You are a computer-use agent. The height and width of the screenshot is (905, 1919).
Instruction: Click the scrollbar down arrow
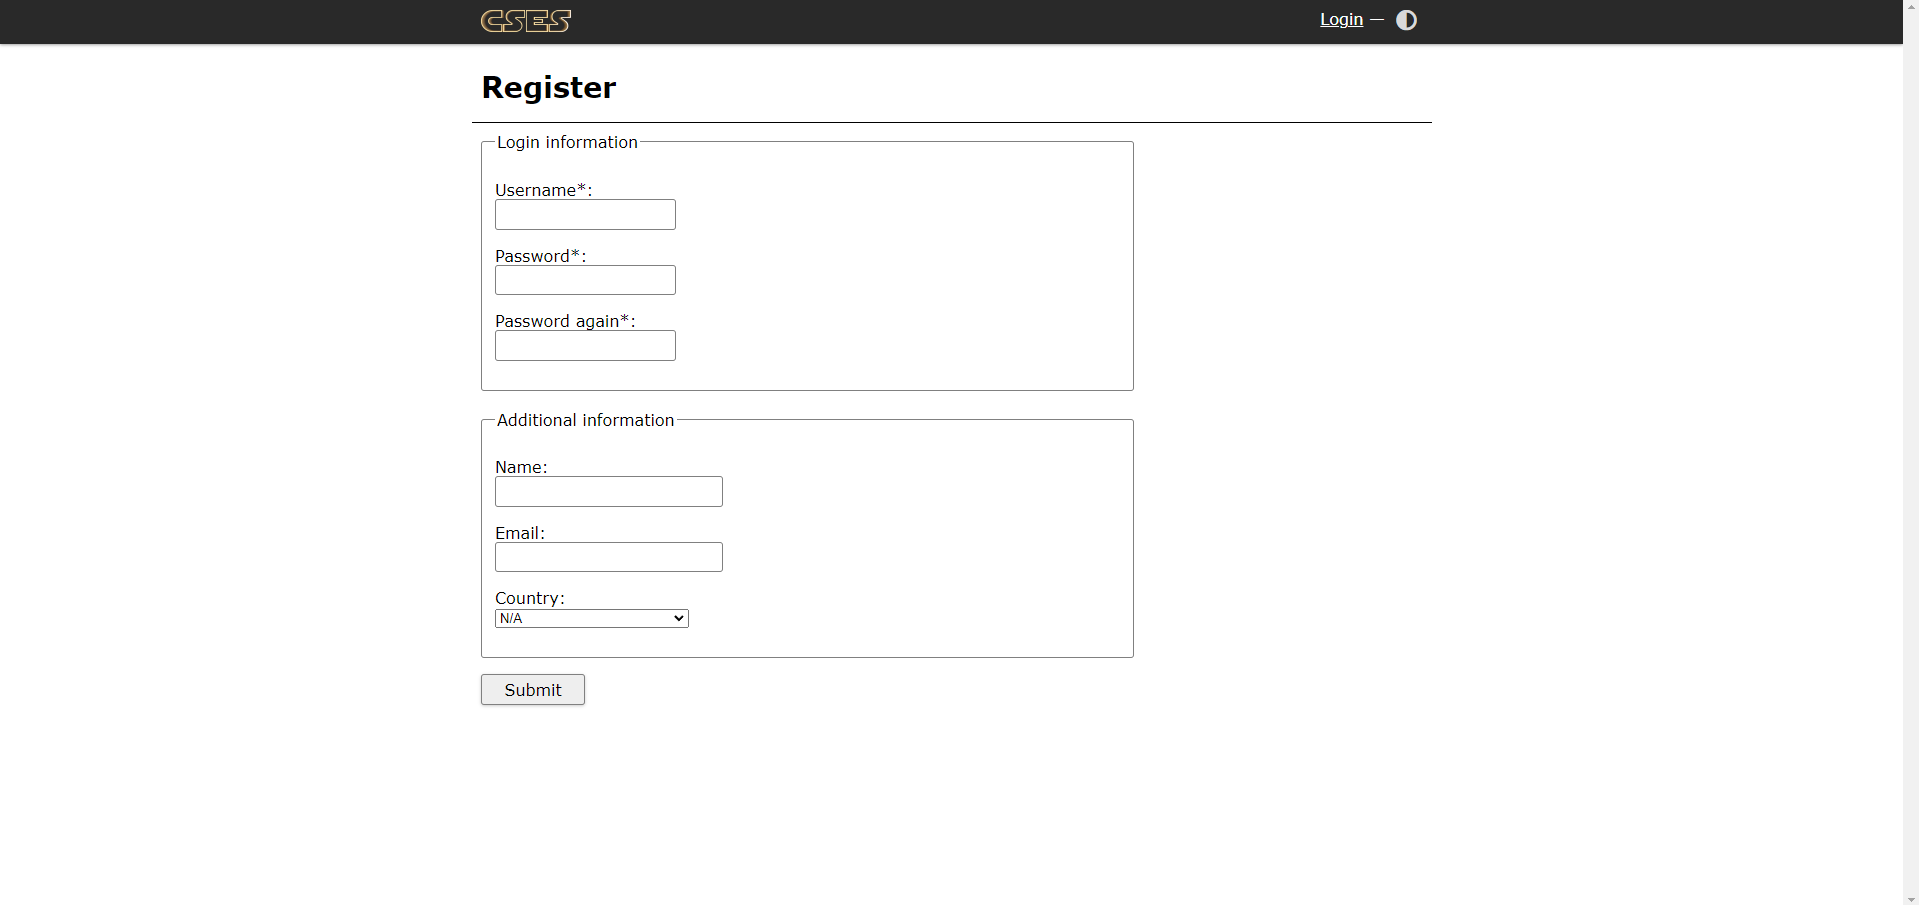pos(1910,897)
